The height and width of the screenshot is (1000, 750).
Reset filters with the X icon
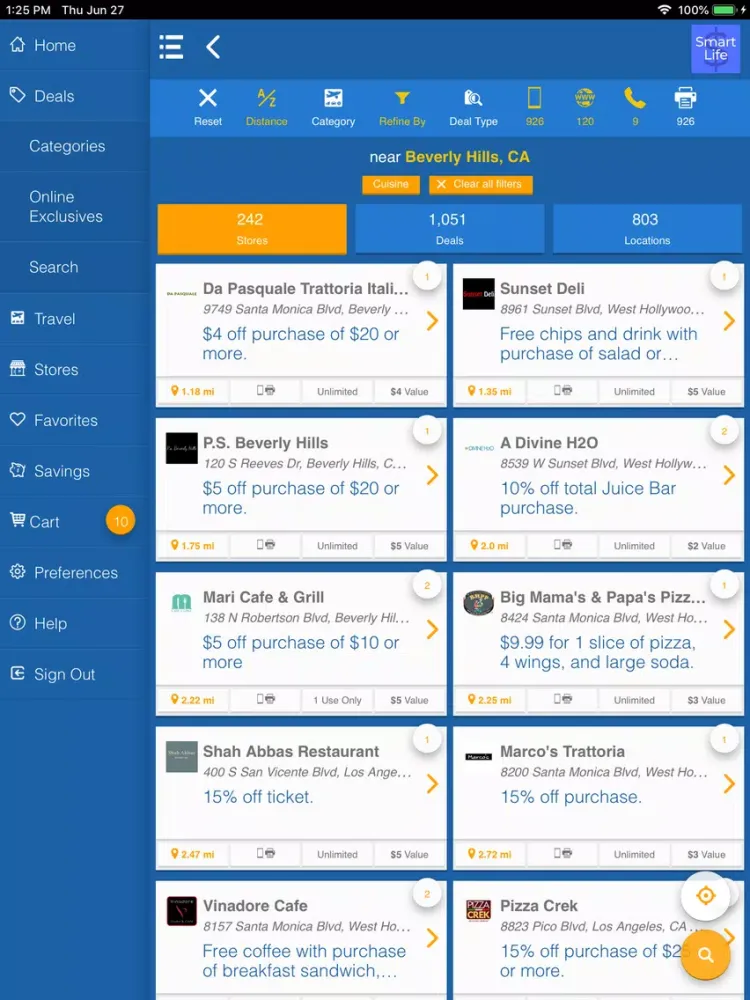tap(208, 108)
